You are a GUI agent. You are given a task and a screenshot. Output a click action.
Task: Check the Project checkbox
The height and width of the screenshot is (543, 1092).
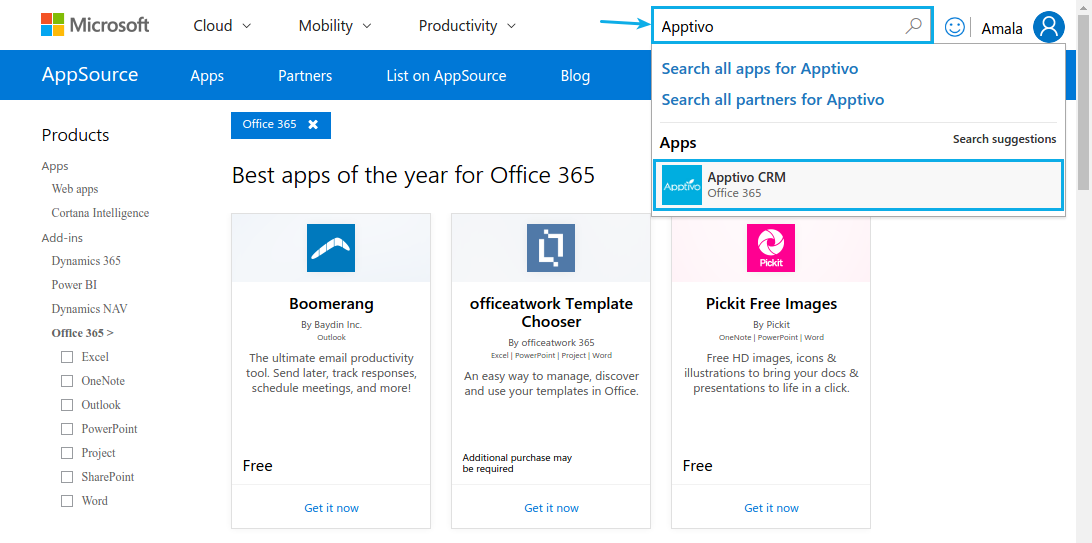[67, 453]
